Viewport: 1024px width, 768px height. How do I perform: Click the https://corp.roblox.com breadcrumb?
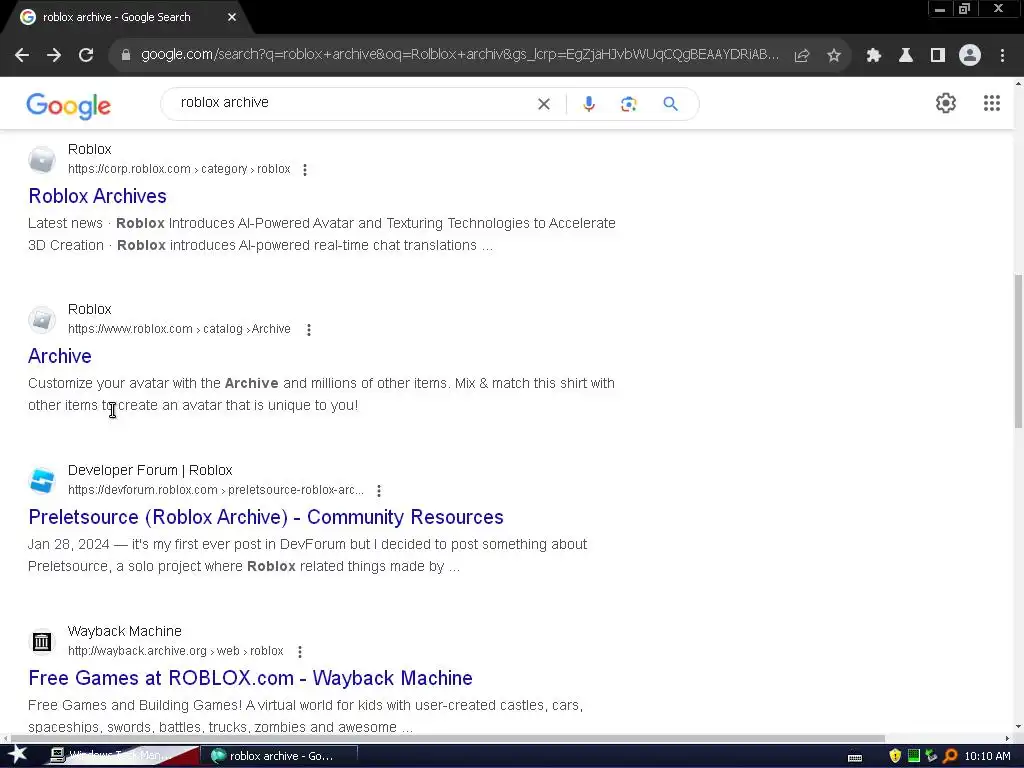point(179,169)
